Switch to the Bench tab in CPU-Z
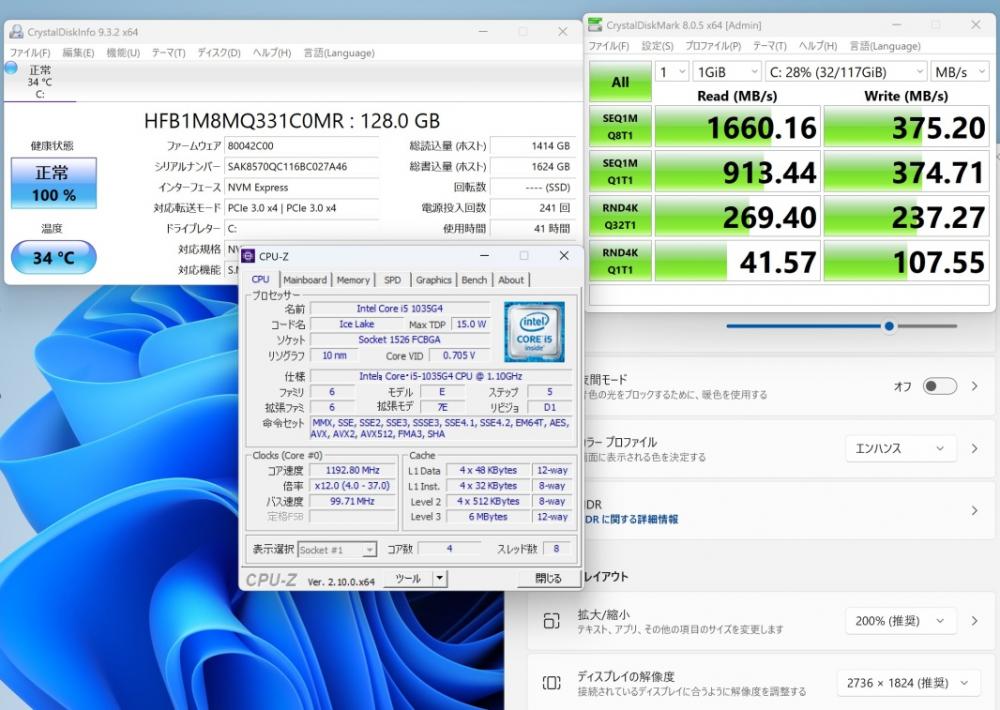1000x710 pixels. [x=474, y=279]
